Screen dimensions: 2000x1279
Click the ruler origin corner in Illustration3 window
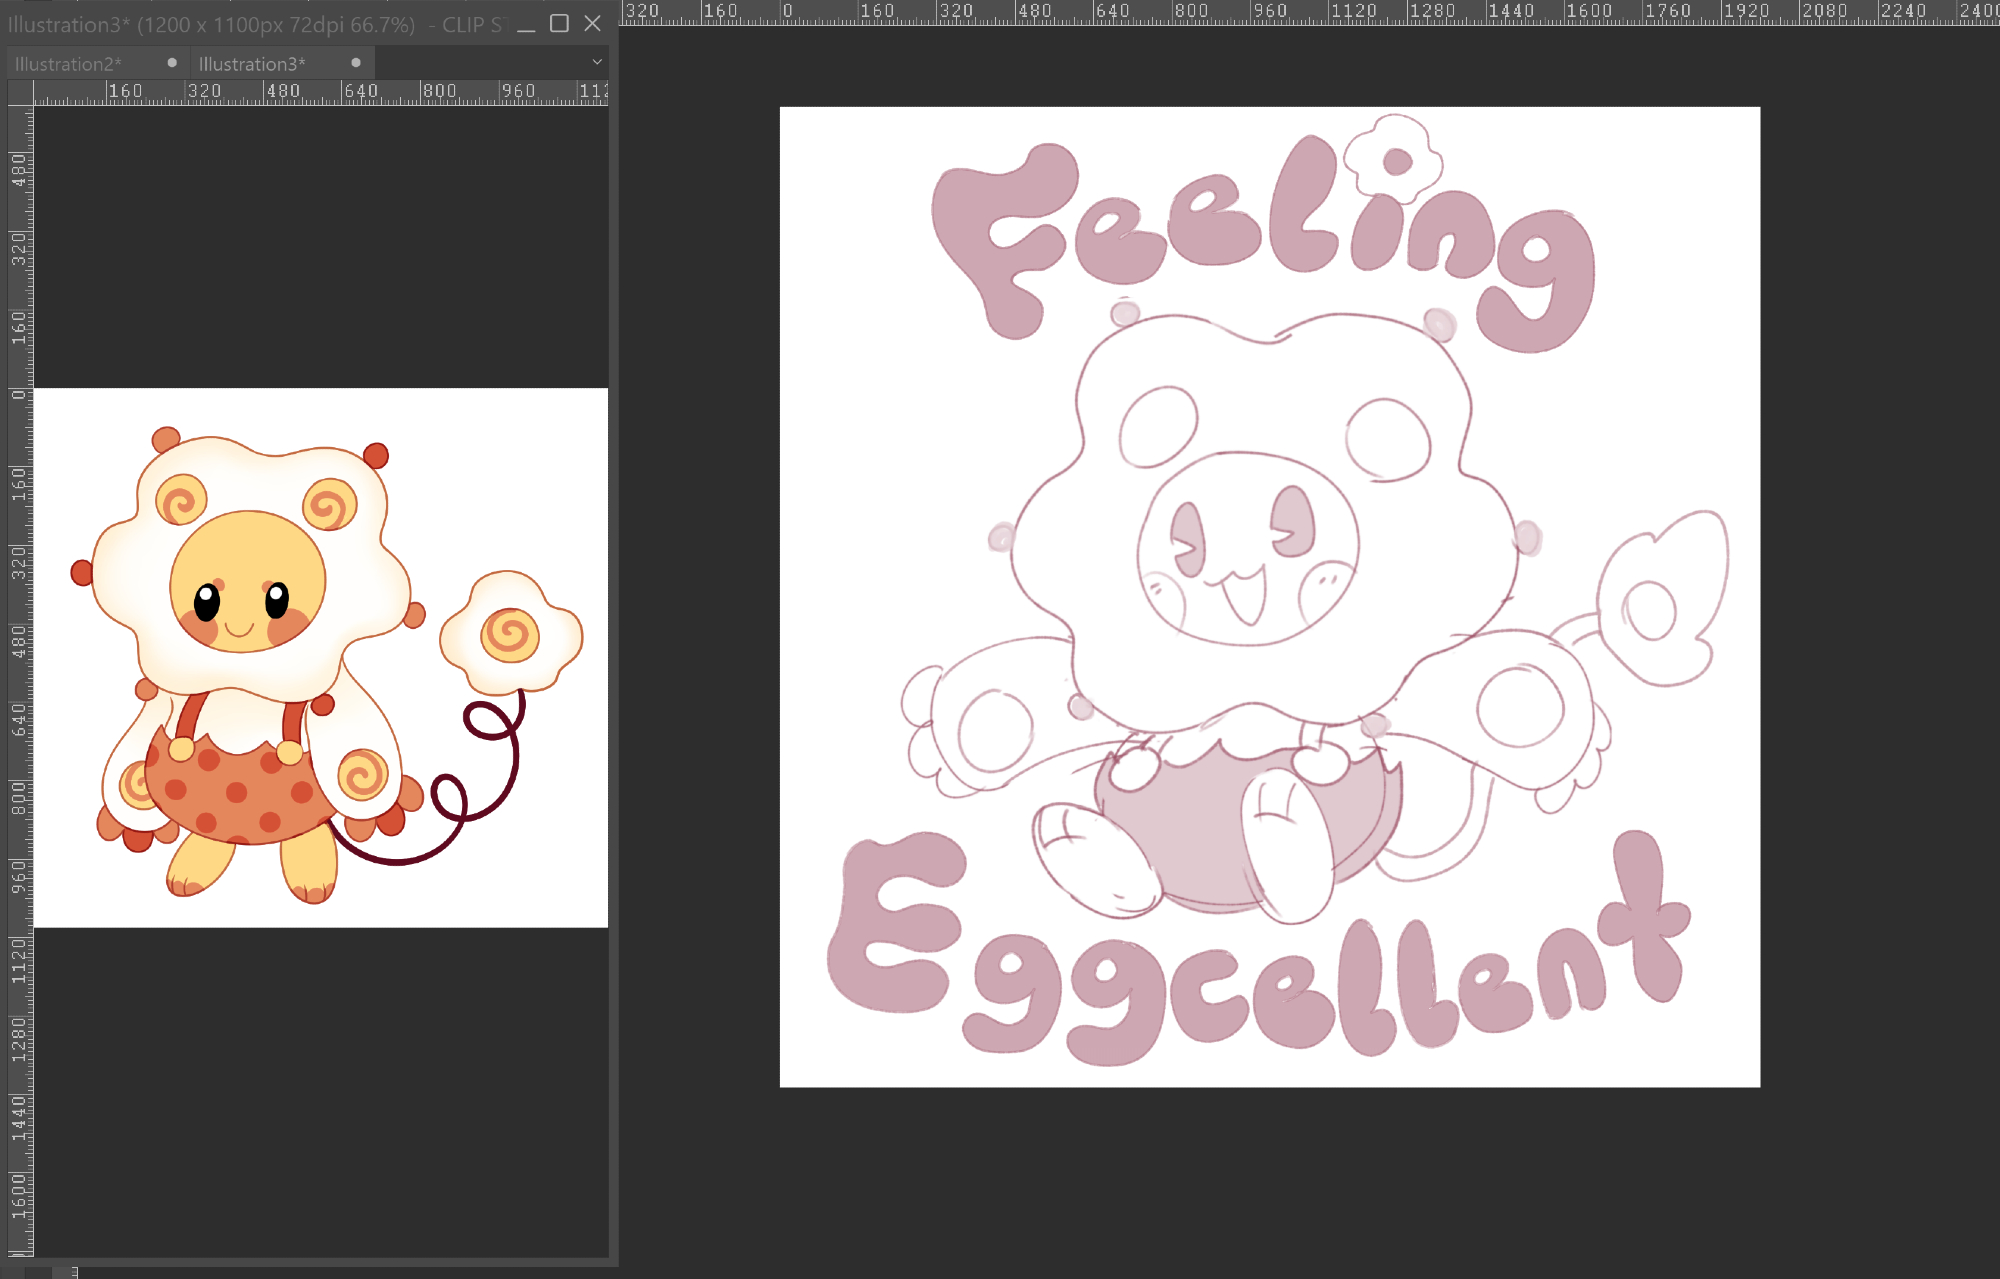point(20,93)
